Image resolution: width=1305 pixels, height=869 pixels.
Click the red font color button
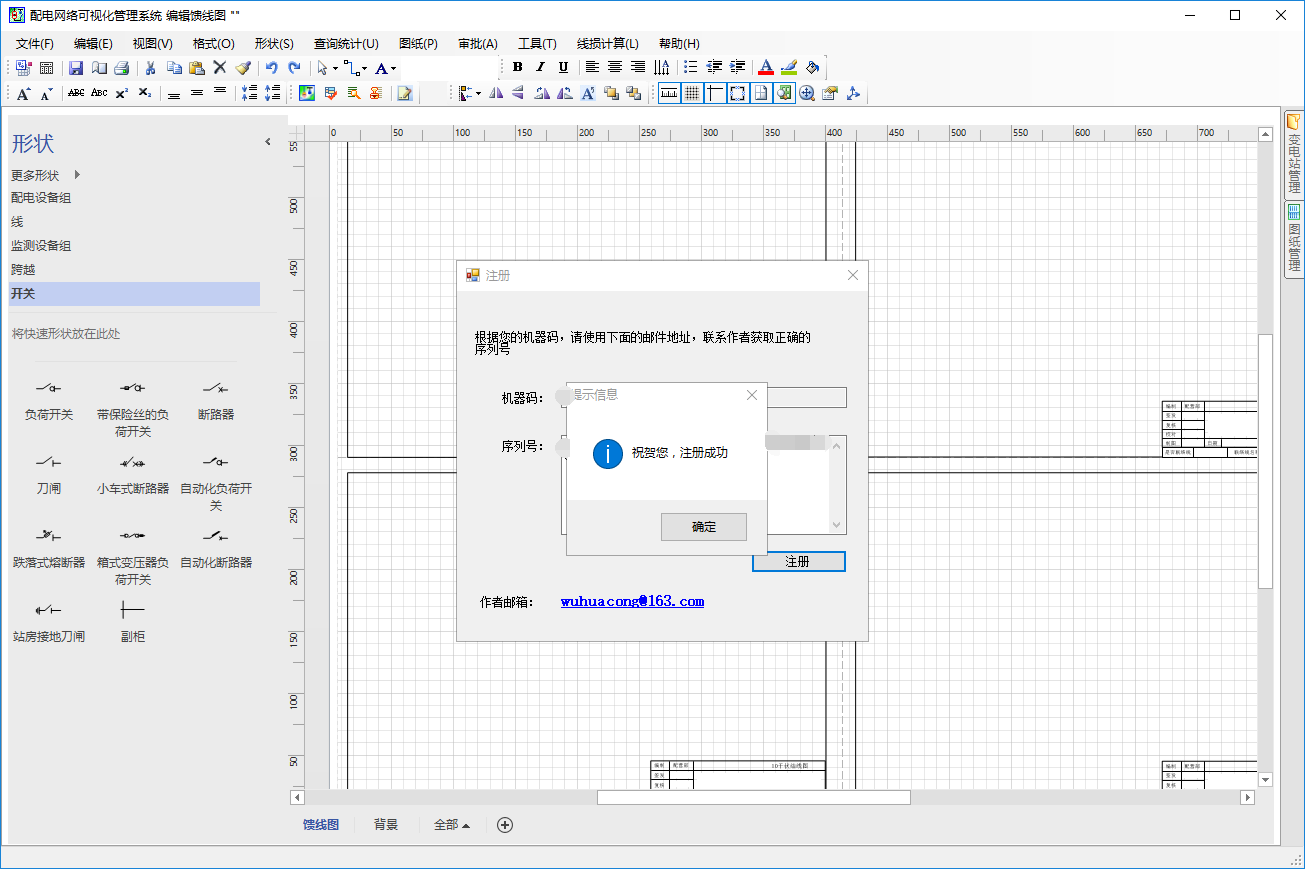coord(766,68)
